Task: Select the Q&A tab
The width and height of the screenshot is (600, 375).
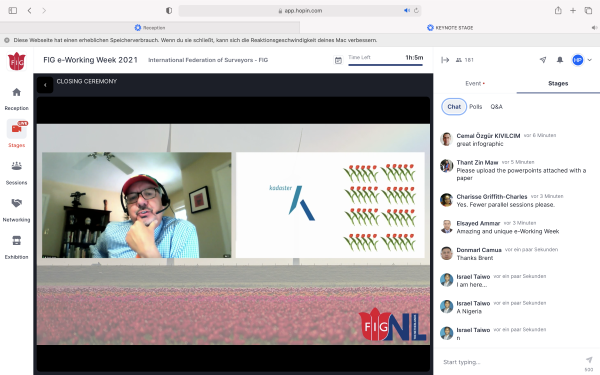Action: [x=496, y=107]
